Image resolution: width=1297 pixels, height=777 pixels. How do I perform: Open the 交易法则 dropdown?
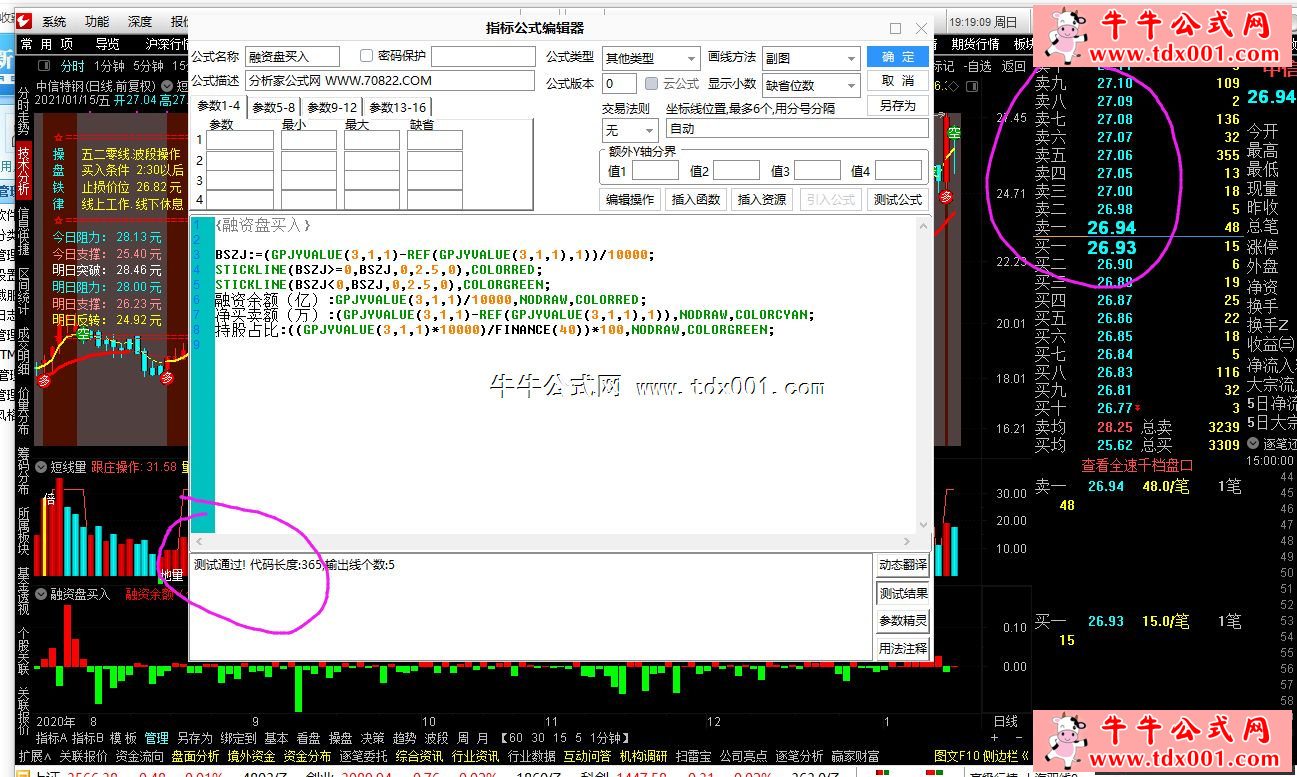[x=630, y=130]
